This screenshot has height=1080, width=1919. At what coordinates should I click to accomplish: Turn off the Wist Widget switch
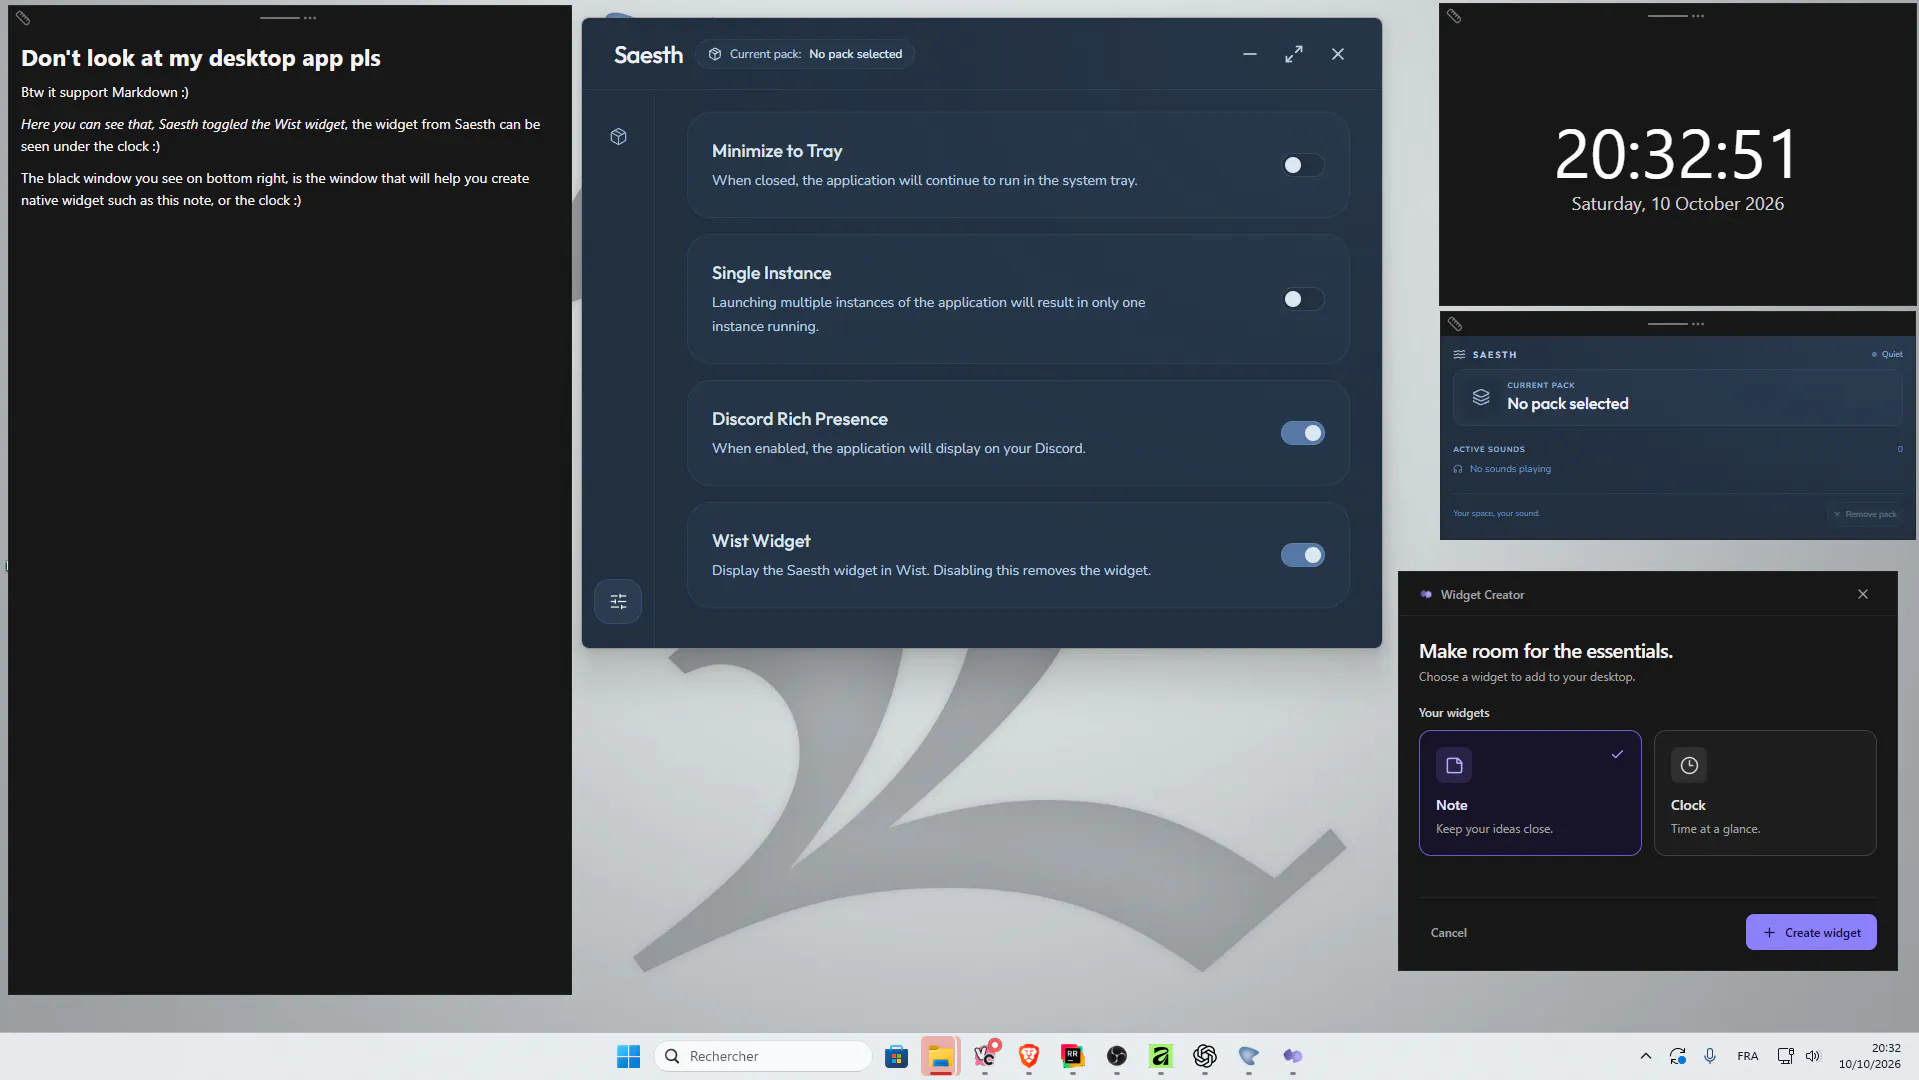click(x=1302, y=555)
